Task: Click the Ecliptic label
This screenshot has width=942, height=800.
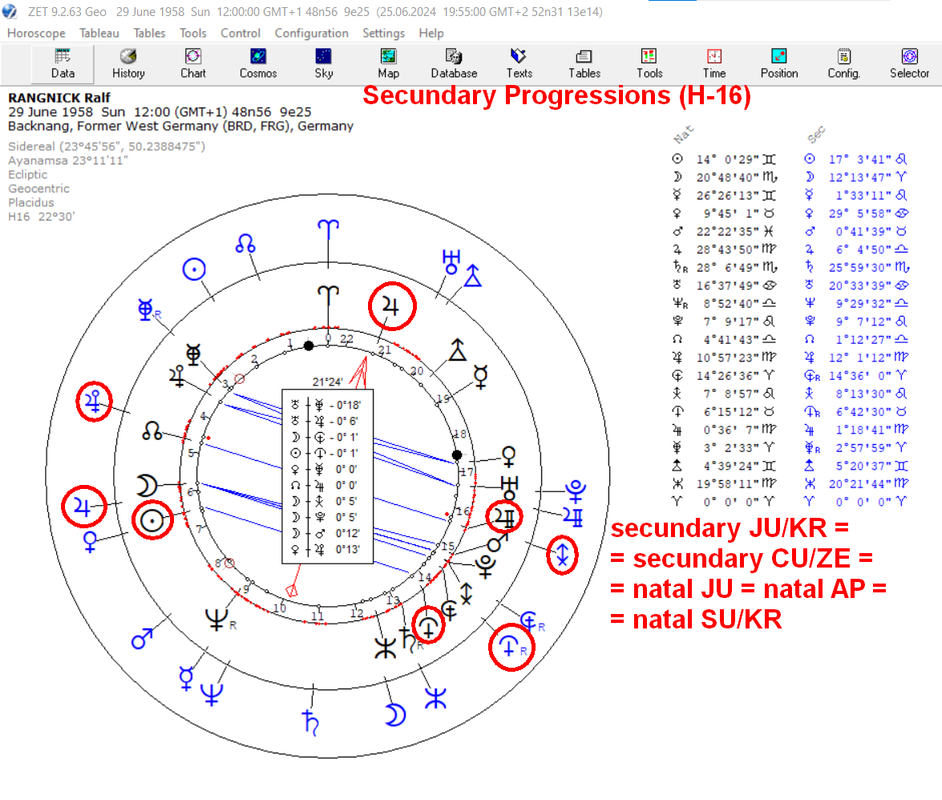Action: [28, 174]
